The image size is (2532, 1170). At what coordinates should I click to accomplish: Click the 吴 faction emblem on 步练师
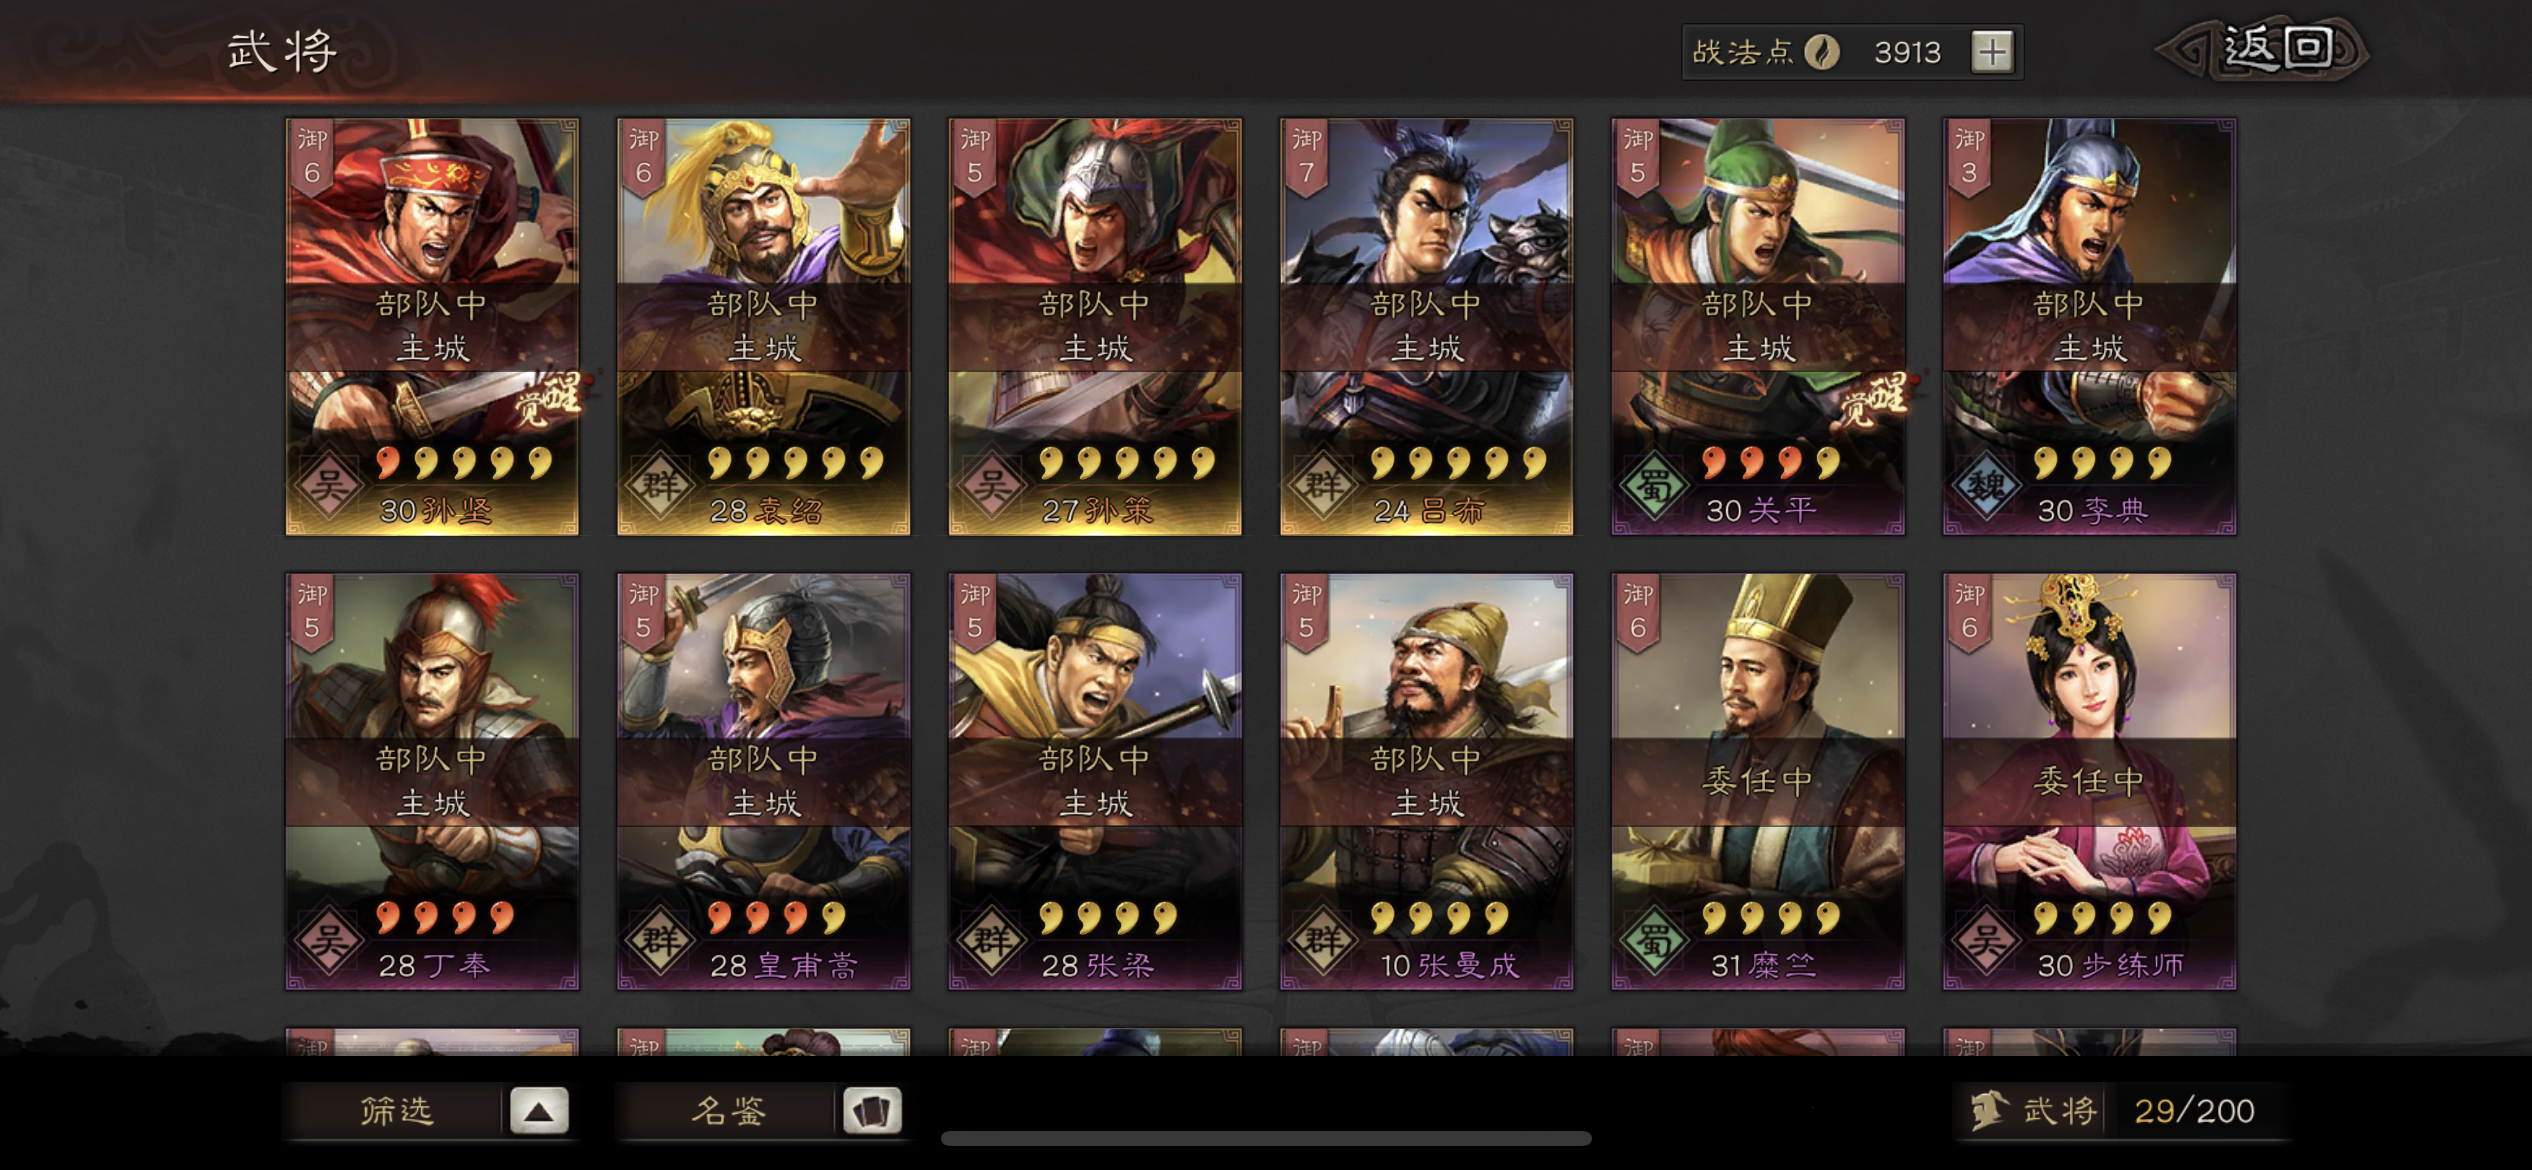coord(1985,941)
